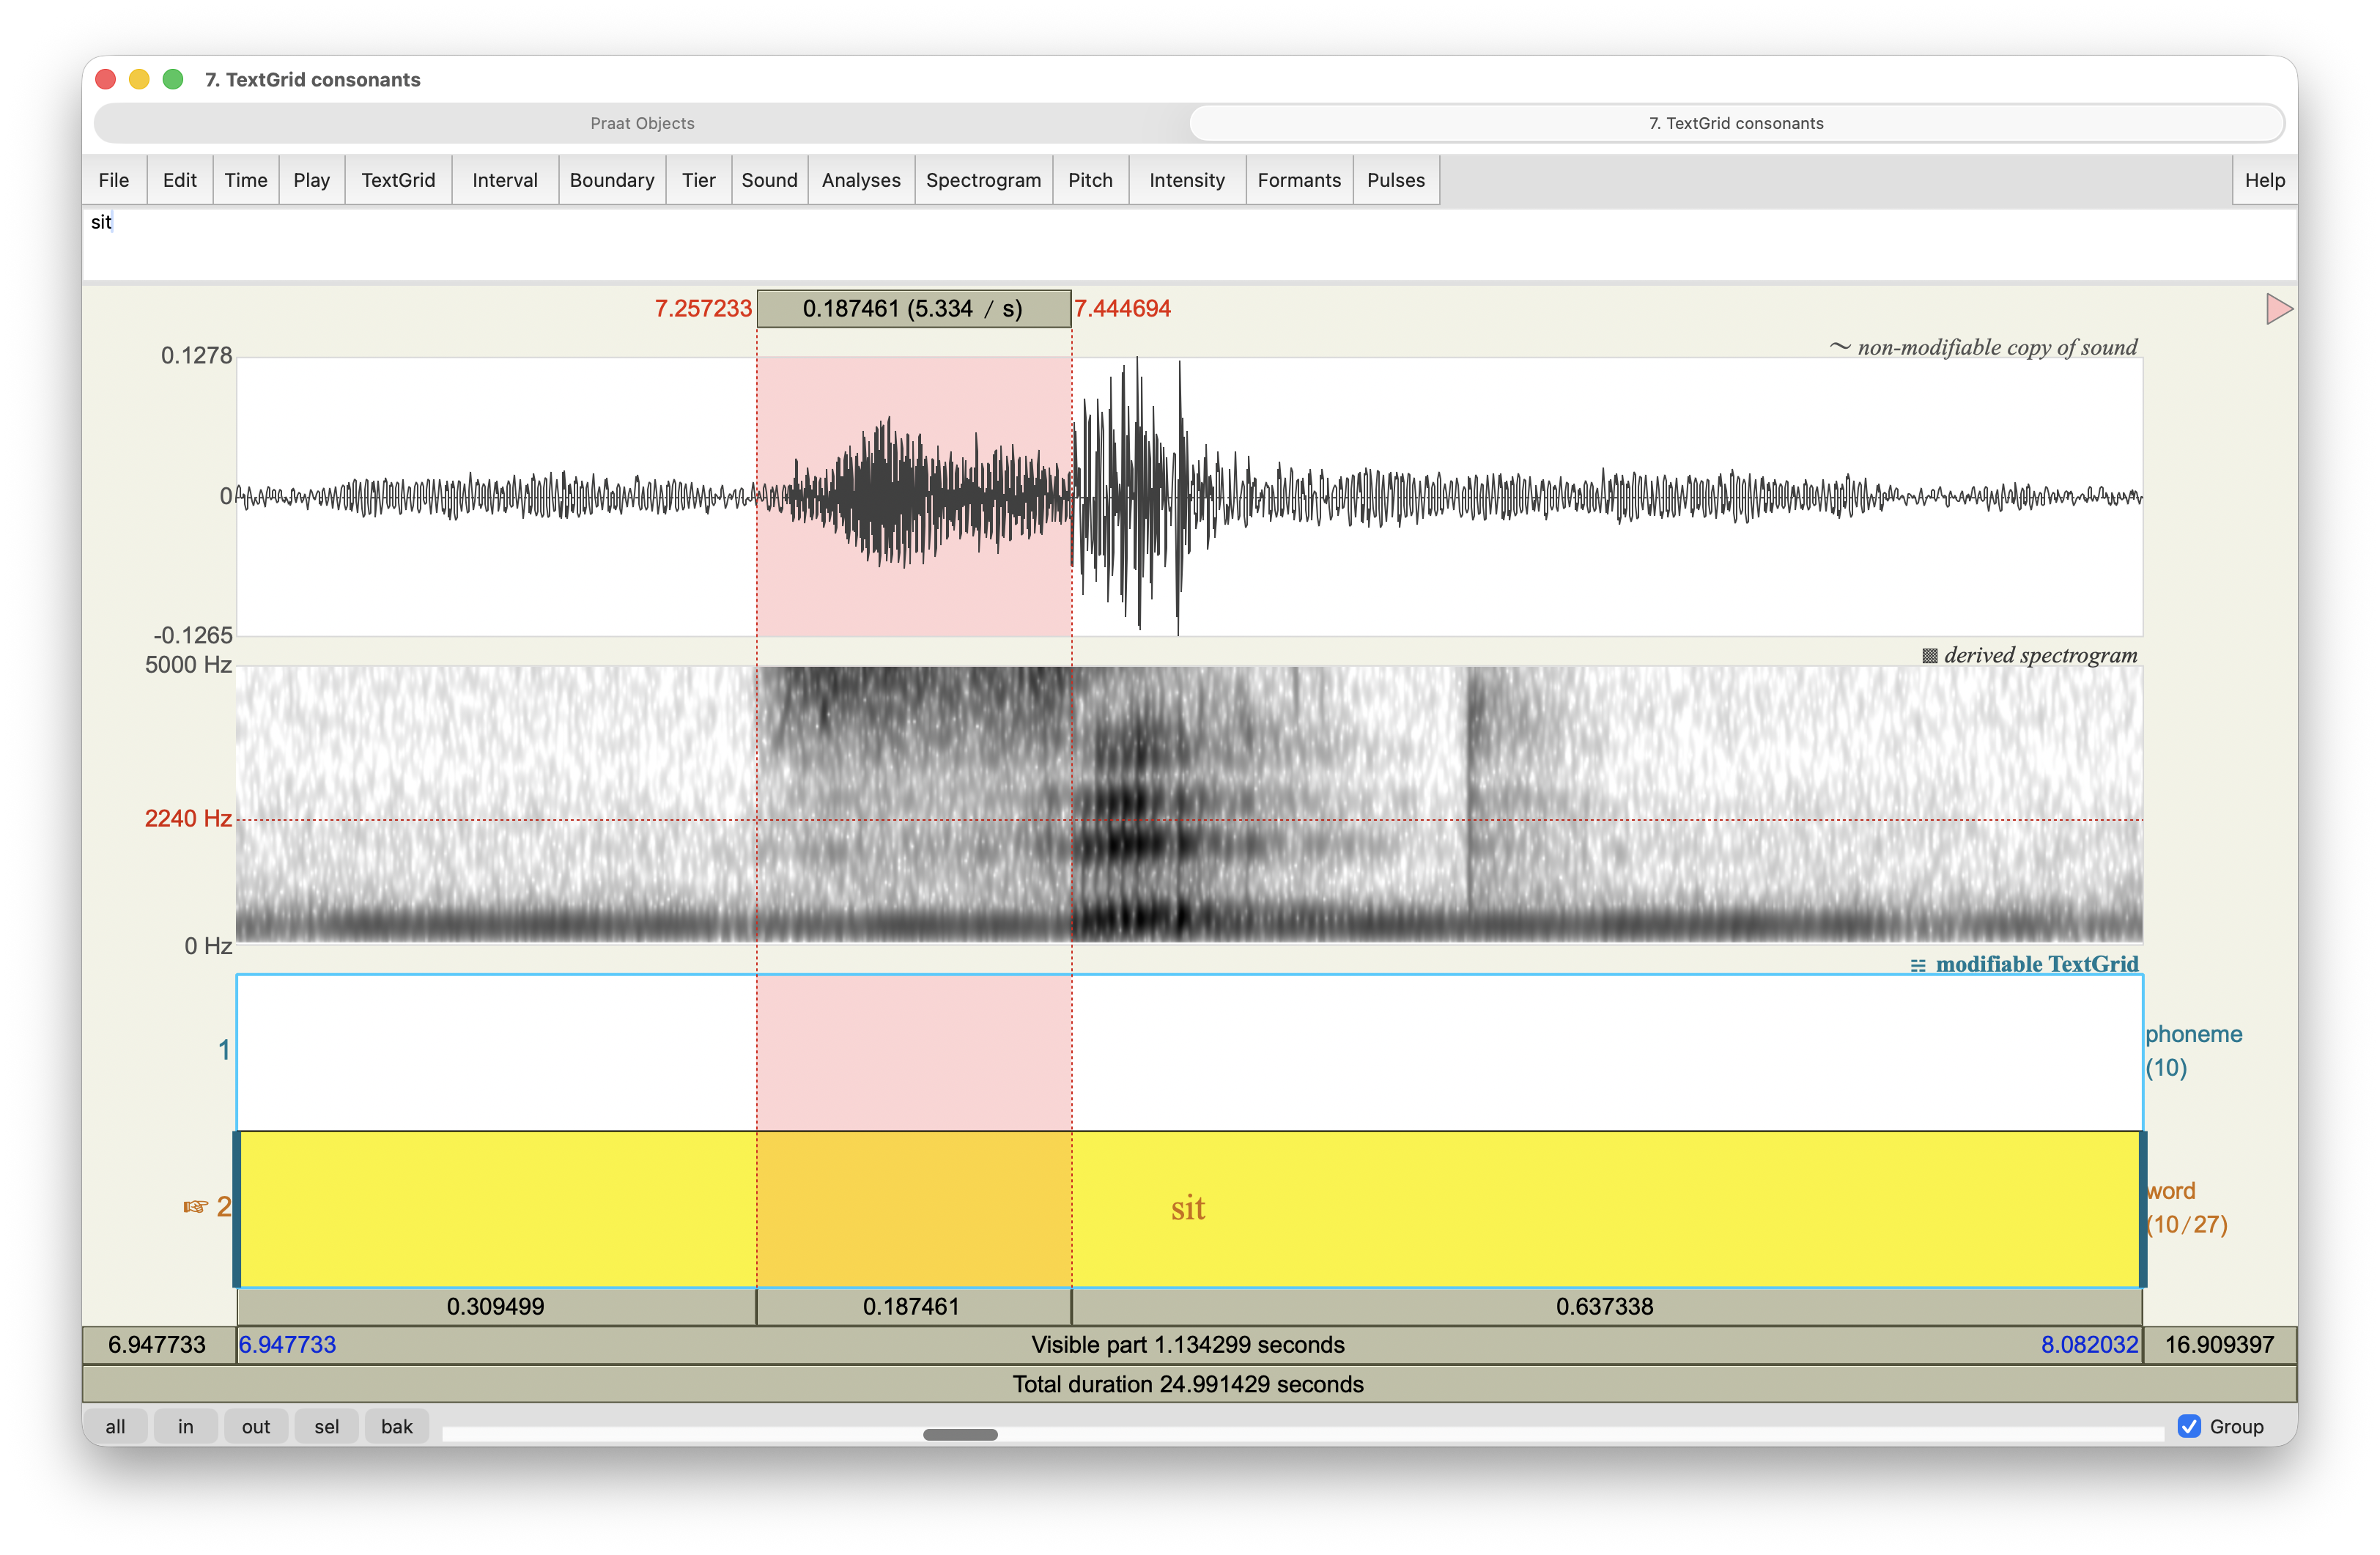Click the 'sel' zoom button

coord(327,1426)
